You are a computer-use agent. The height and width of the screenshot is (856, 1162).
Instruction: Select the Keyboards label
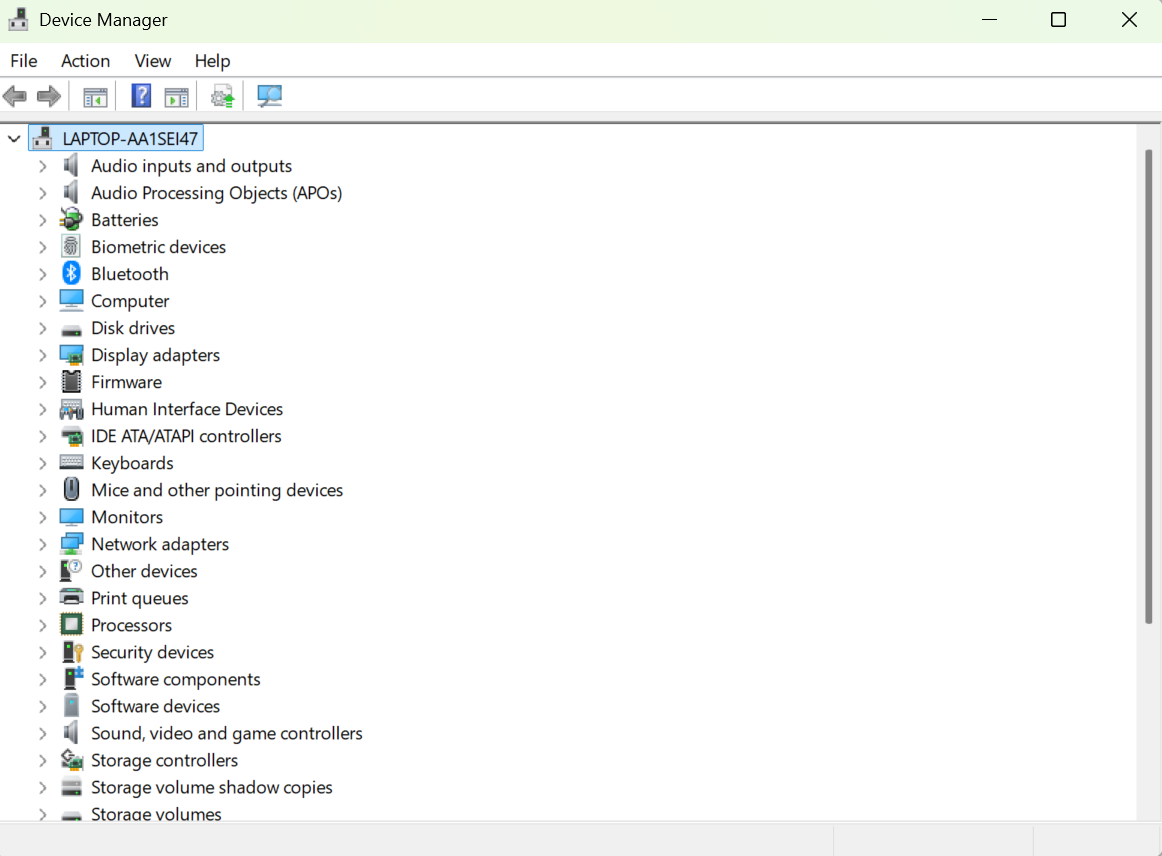(x=132, y=463)
